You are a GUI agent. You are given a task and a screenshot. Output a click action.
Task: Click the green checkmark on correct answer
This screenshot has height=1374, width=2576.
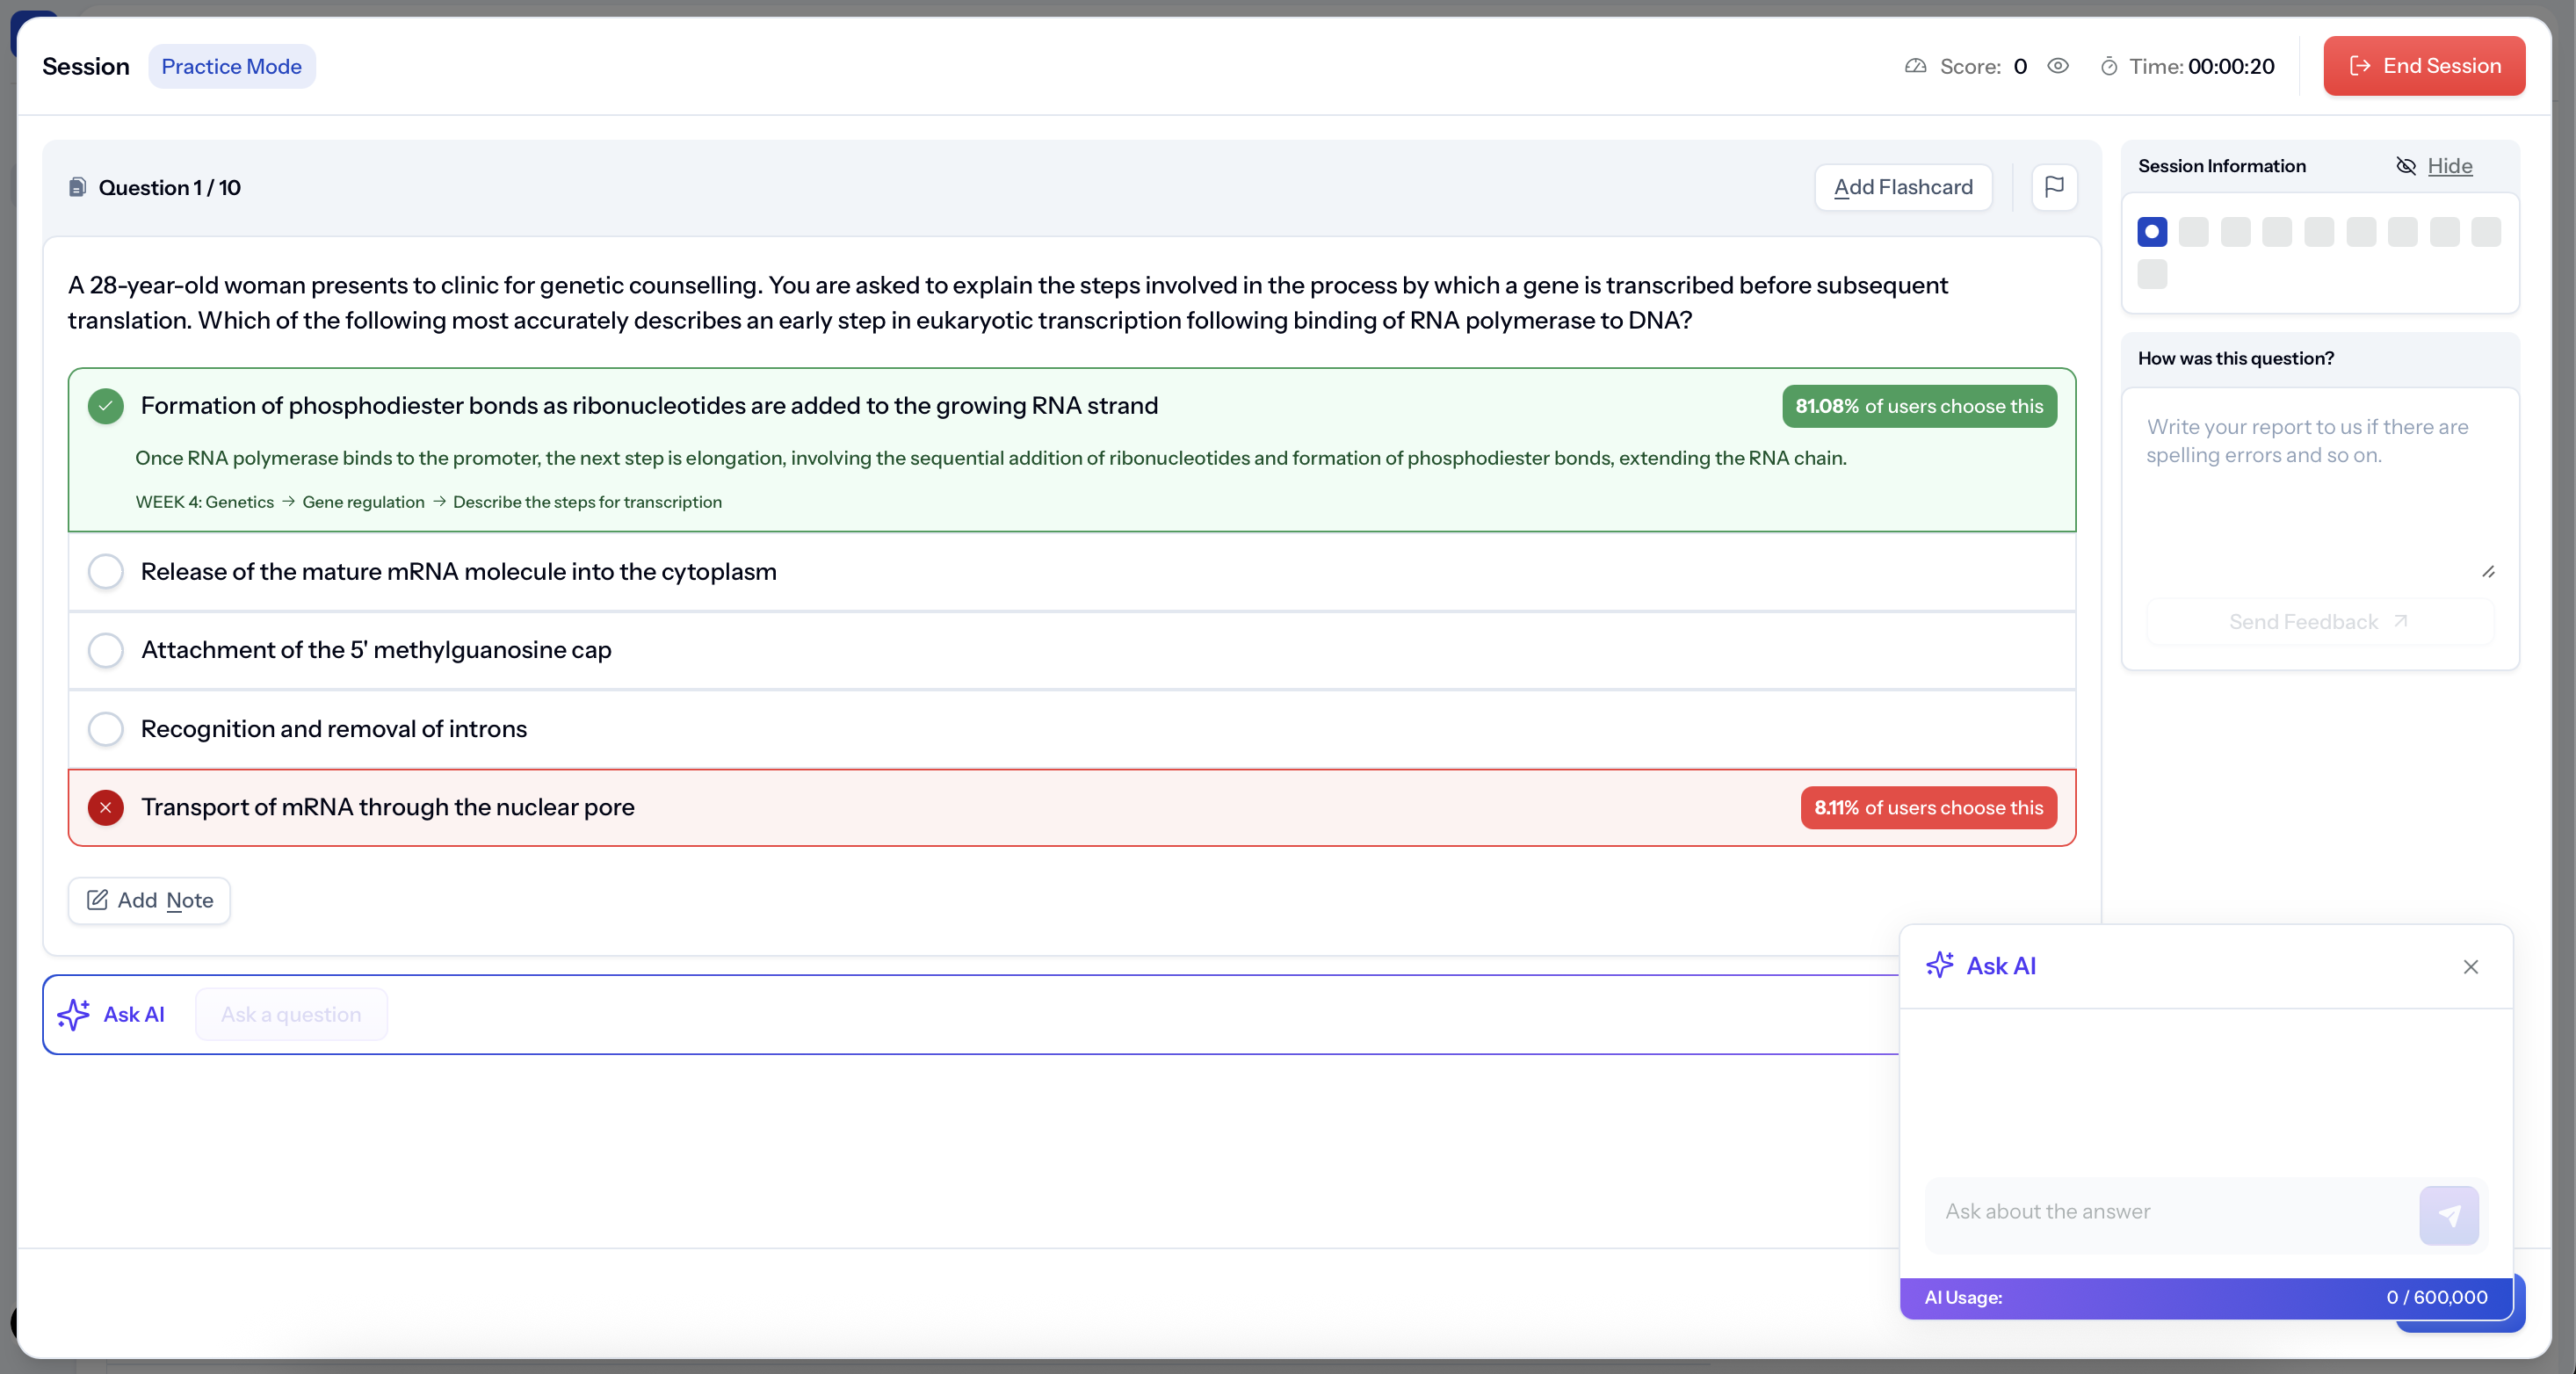point(105,406)
